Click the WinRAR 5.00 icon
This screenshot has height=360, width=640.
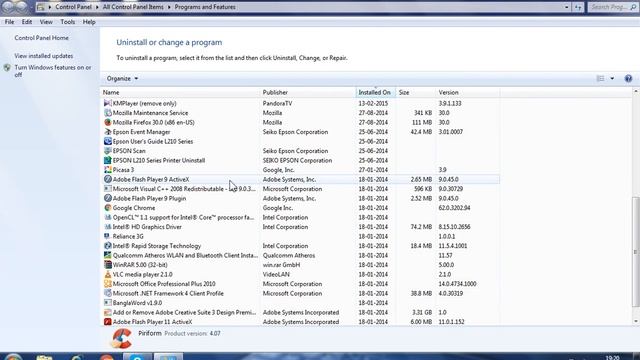pos(107,265)
